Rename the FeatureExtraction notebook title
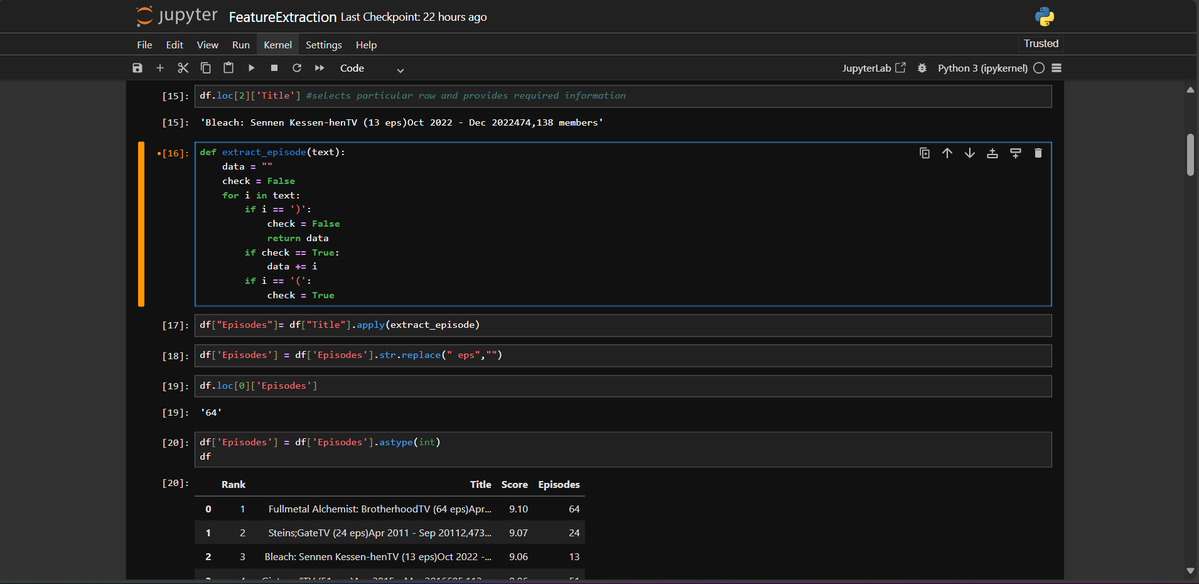This screenshot has width=1199, height=584. [x=282, y=17]
